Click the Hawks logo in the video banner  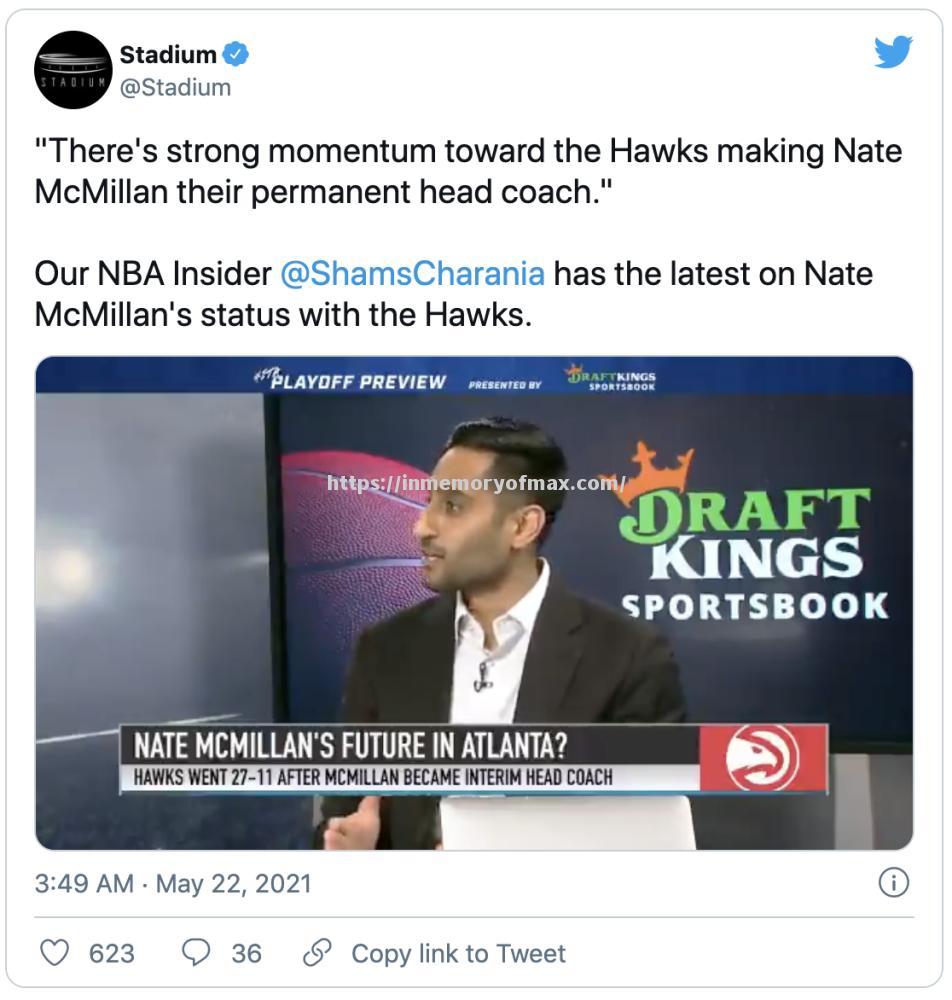pos(763,758)
